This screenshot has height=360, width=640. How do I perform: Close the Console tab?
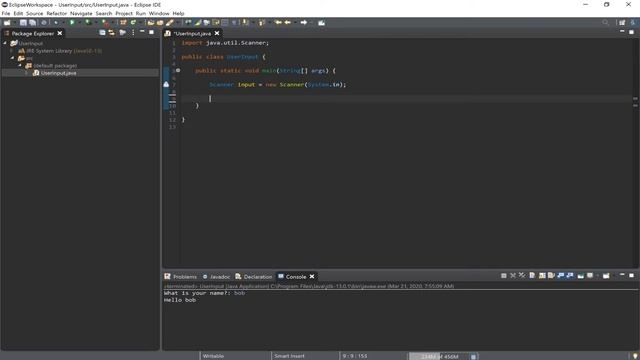(x=312, y=277)
